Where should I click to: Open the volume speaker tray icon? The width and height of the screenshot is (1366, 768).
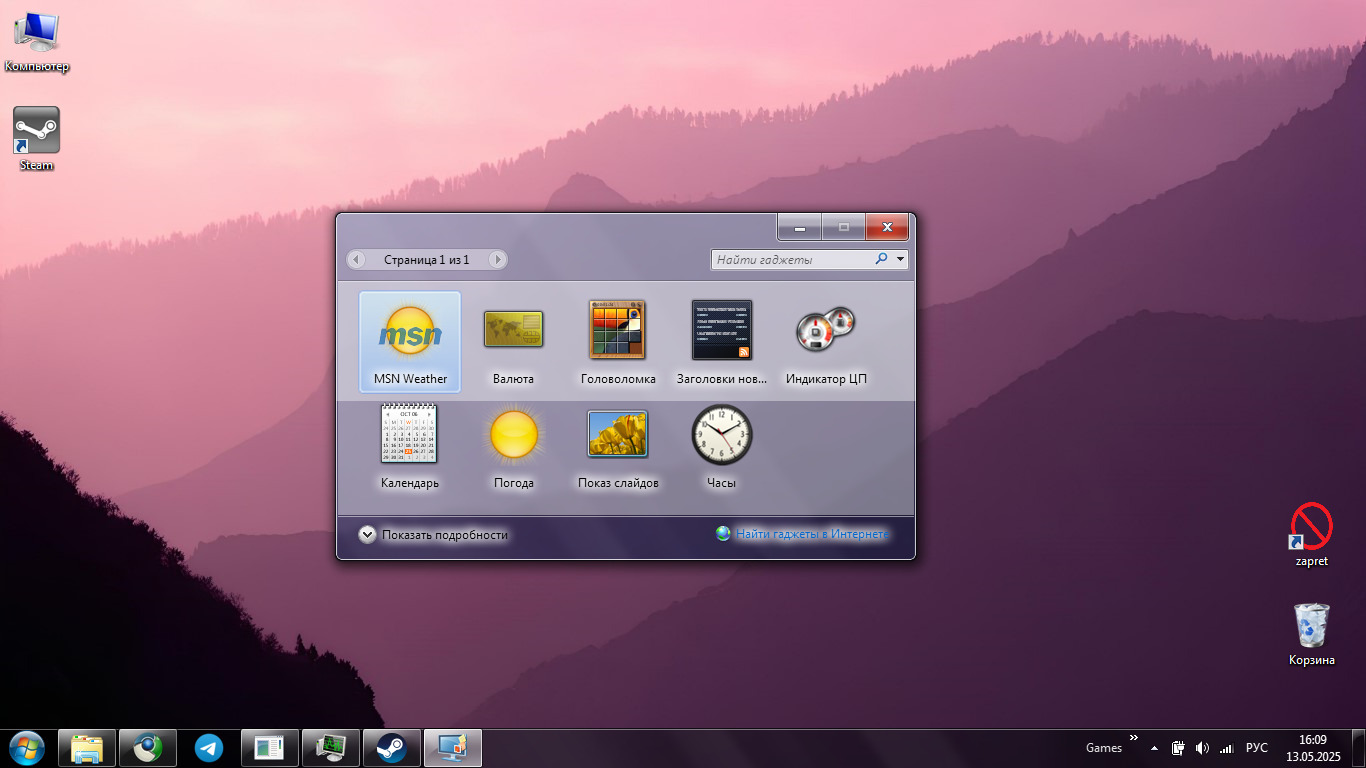[x=1202, y=748]
